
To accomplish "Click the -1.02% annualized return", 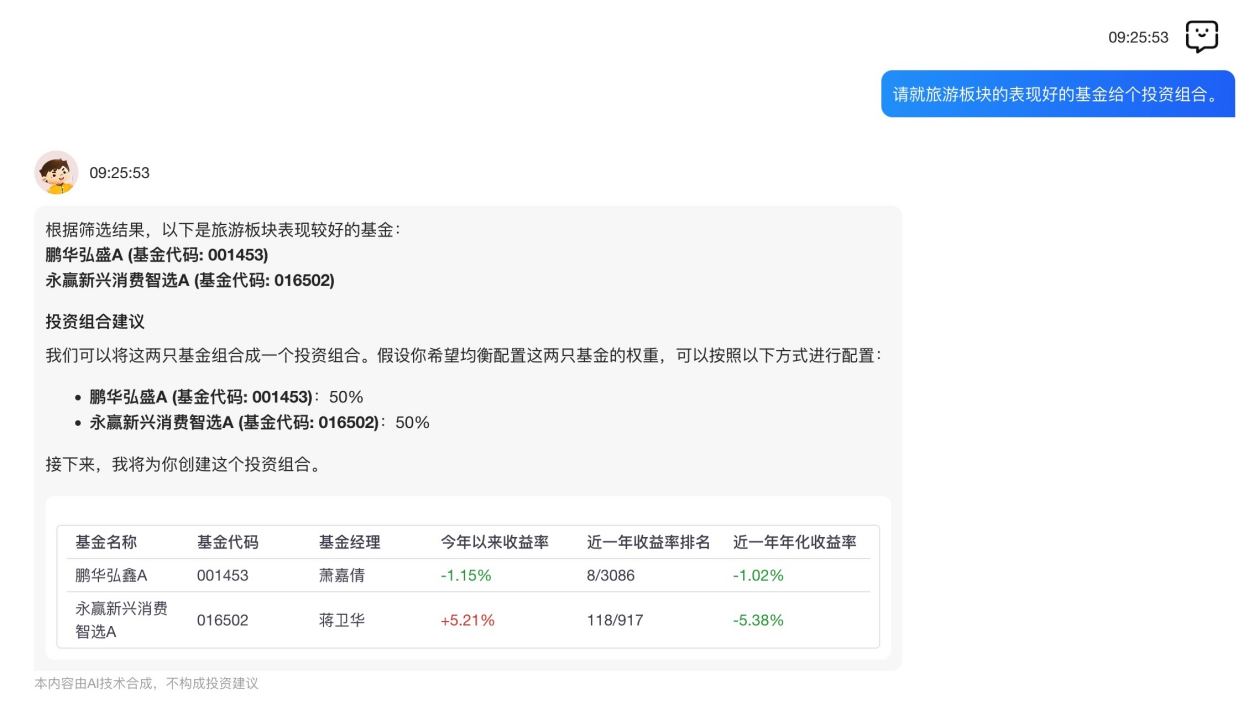I will pos(758,575).
